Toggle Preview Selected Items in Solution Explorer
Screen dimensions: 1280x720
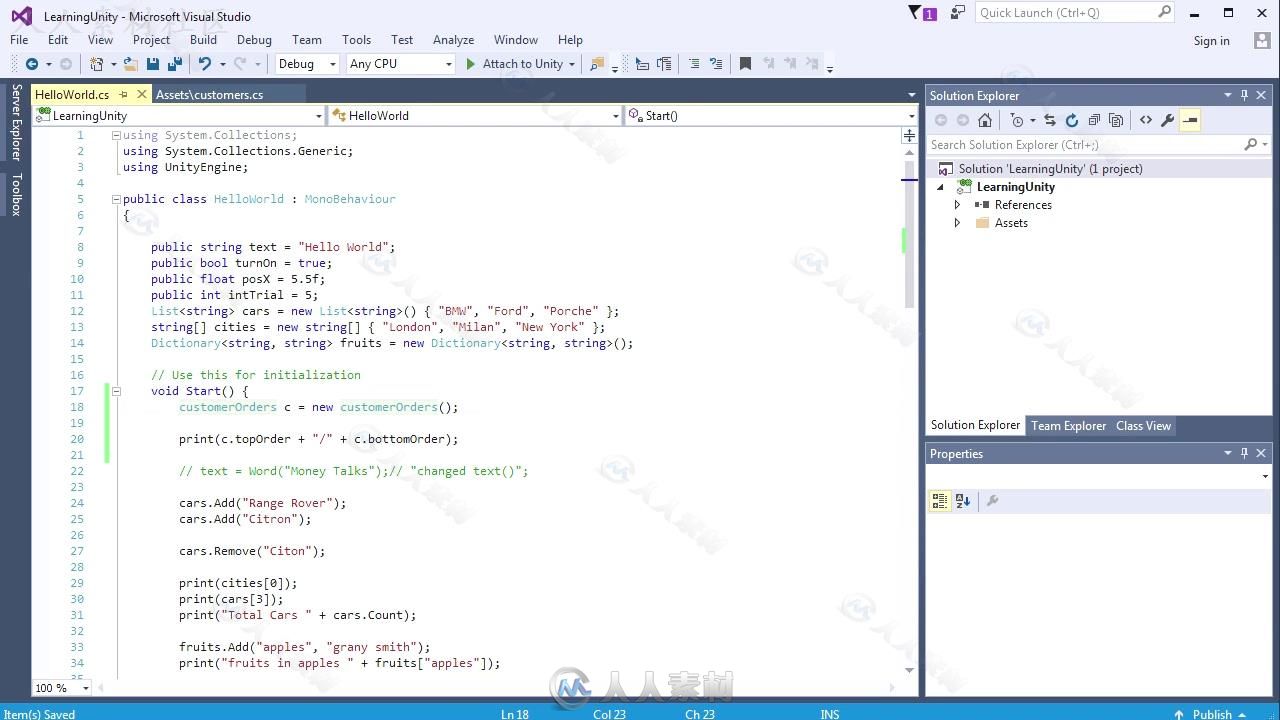point(1190,120)
